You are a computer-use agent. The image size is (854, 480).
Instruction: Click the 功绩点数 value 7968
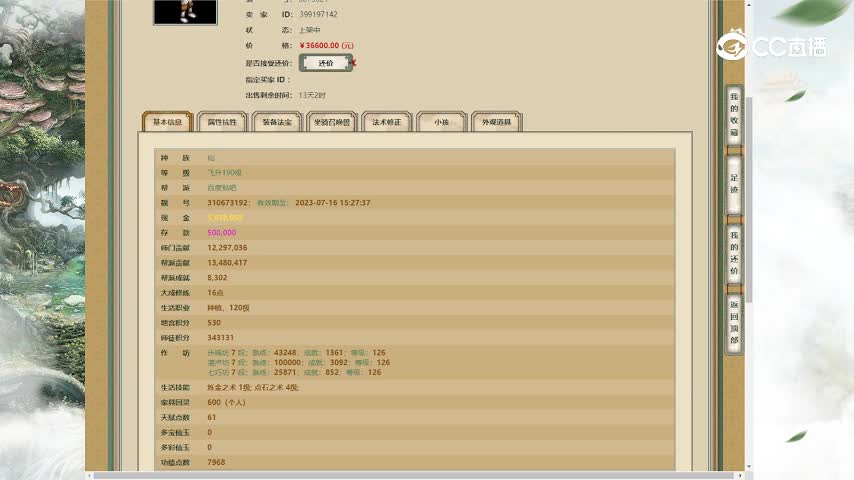coord(216,462)
